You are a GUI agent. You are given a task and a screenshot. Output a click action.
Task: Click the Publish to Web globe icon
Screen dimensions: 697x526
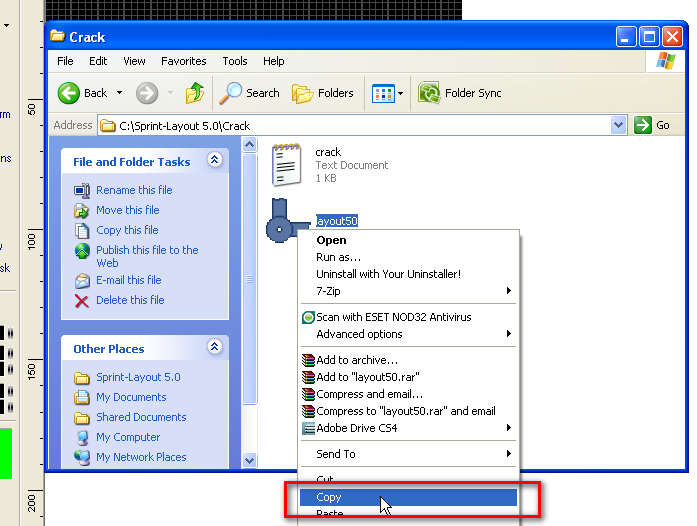[x=82, y=251]
